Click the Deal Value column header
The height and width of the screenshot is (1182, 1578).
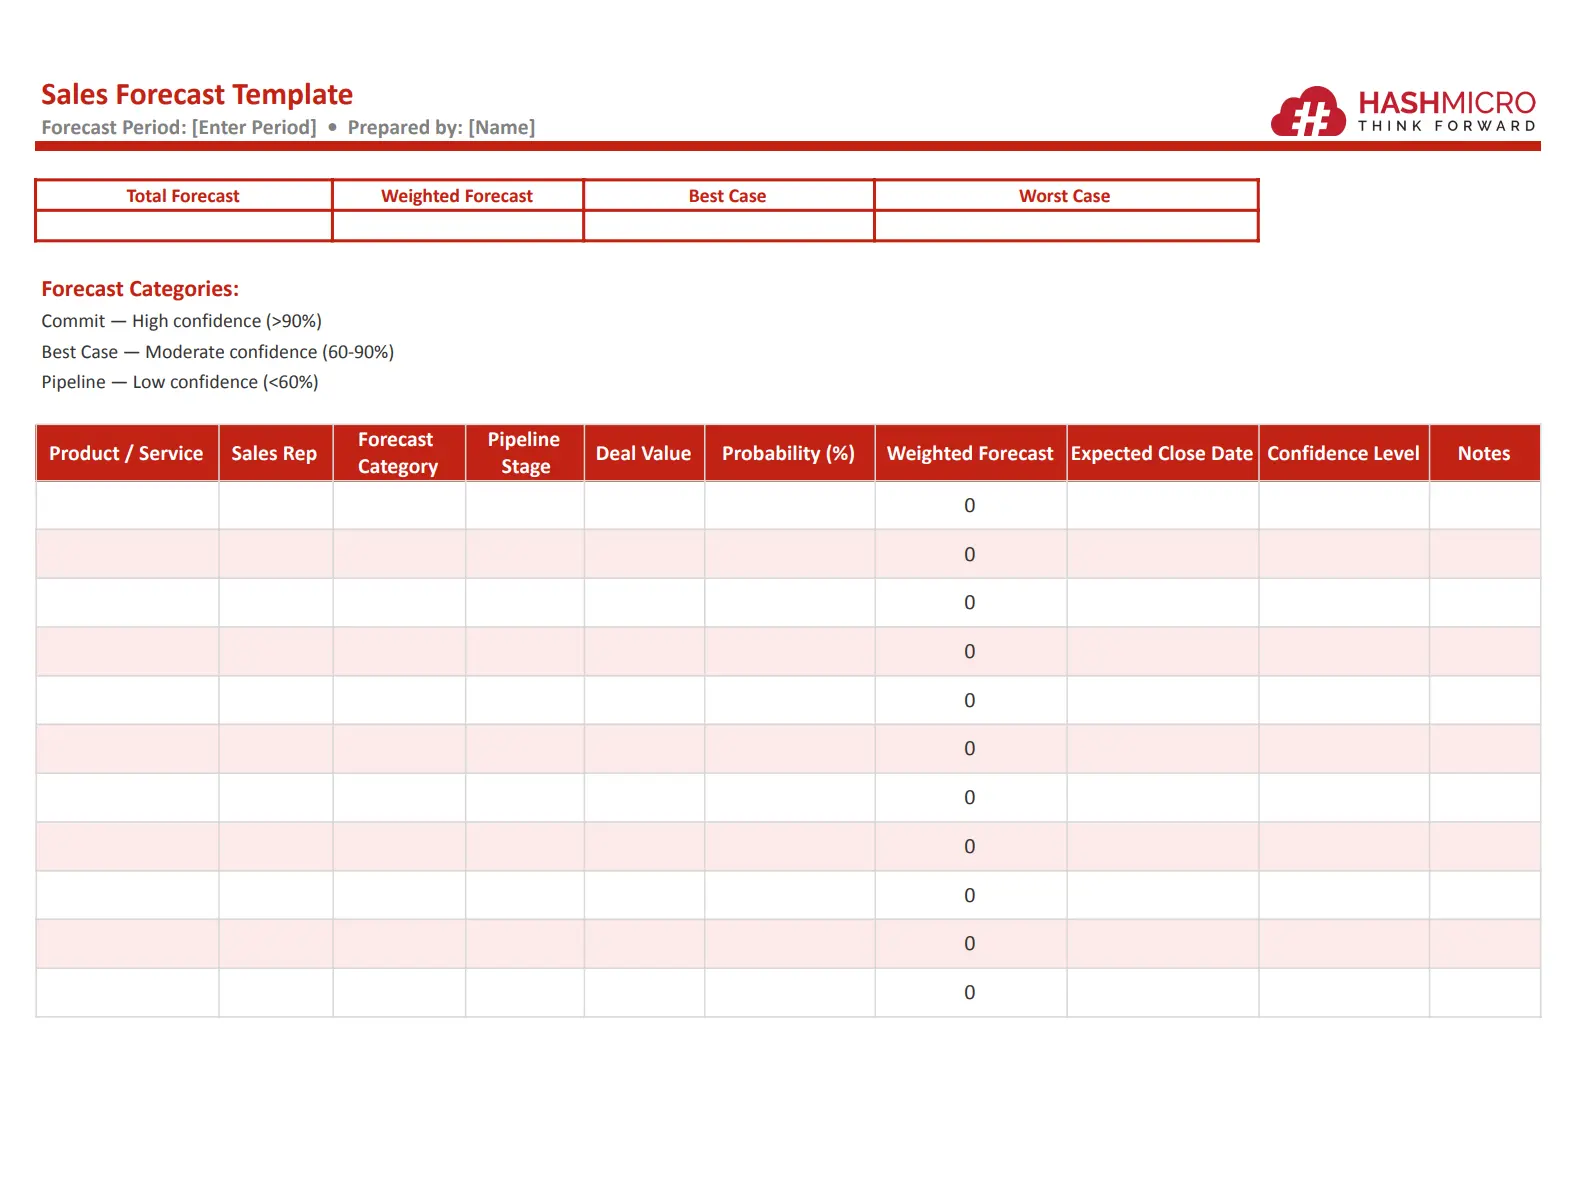point(643,453)
